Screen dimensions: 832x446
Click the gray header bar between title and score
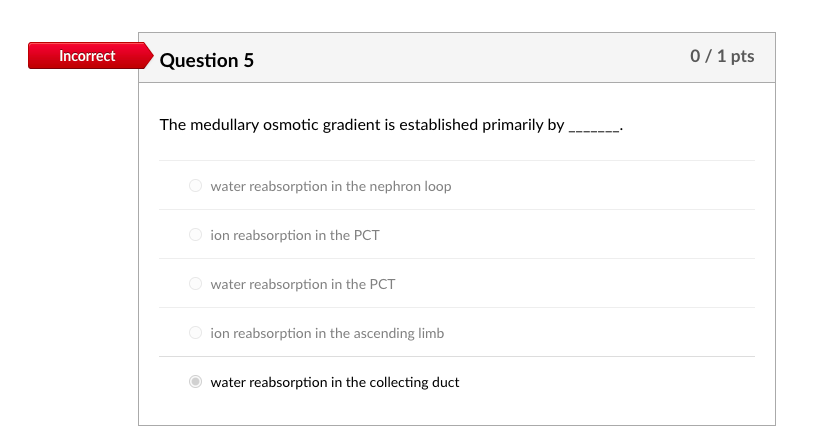[x=470, y=58]
